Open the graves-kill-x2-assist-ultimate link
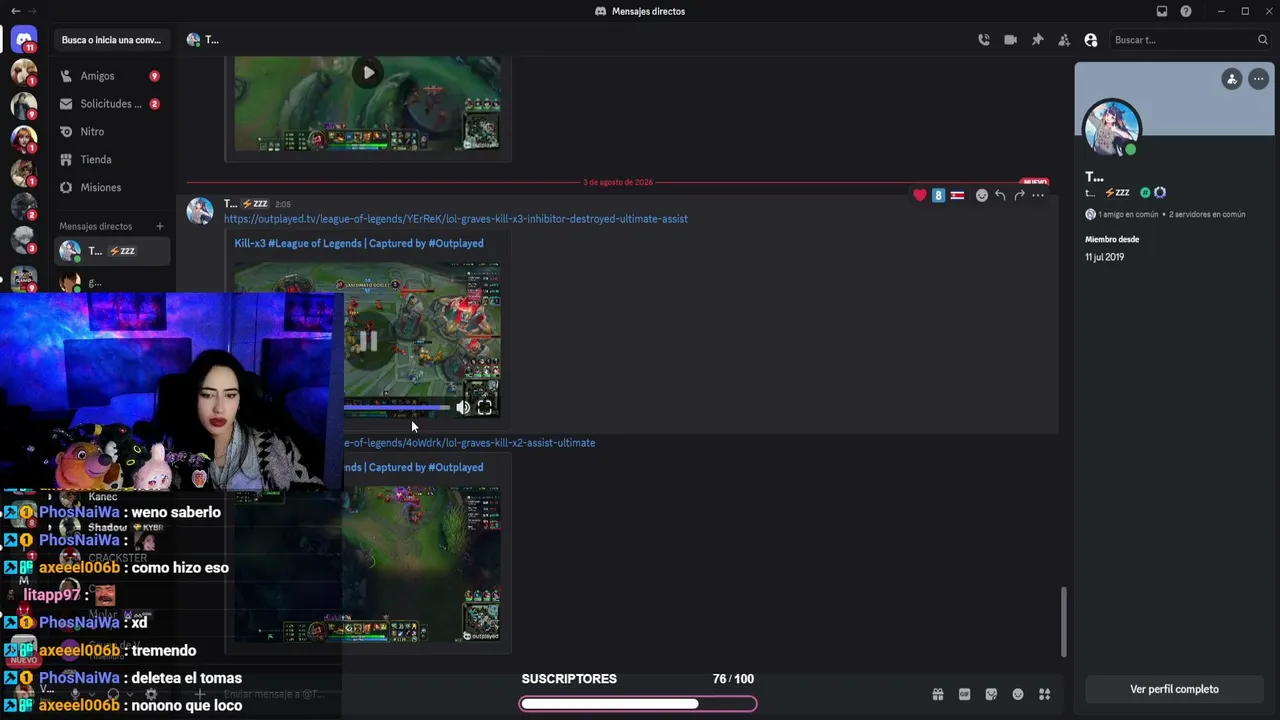 click(469, 443)
